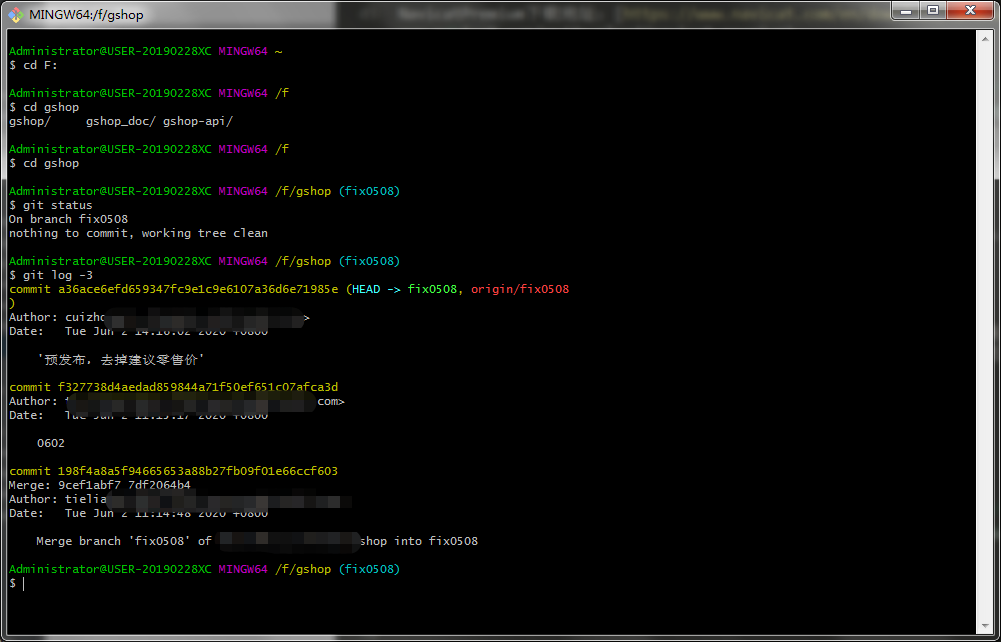Image resolution: width=1001 pixels, height=642 pixels.
Task: Click 'nothing to commit, working tree clean'
Action: tap(139, 233)
